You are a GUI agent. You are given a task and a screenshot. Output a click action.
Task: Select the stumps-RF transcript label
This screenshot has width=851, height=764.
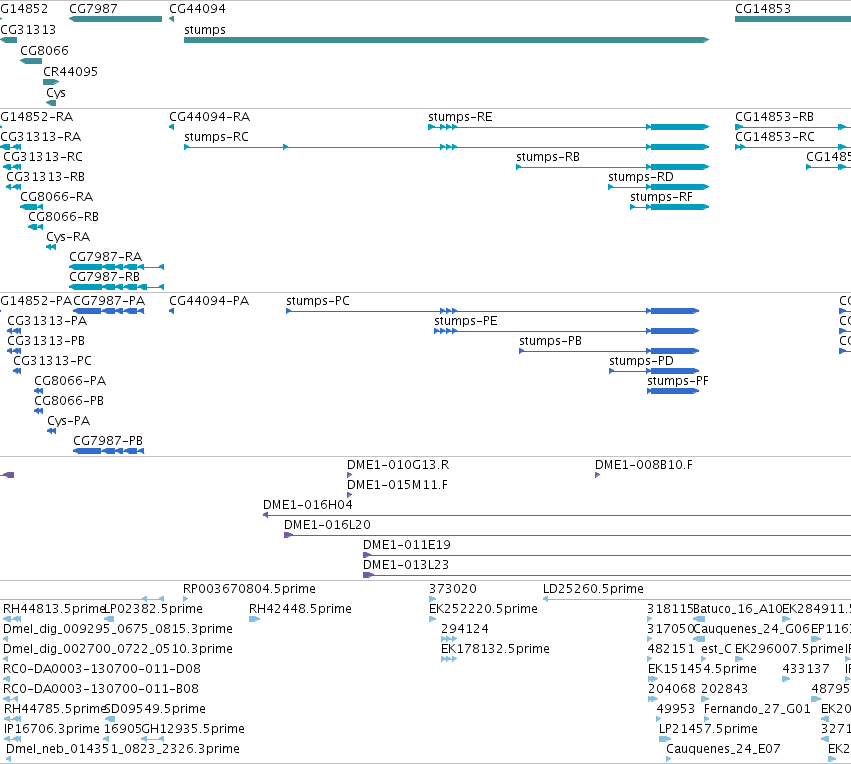coord(661,197)
